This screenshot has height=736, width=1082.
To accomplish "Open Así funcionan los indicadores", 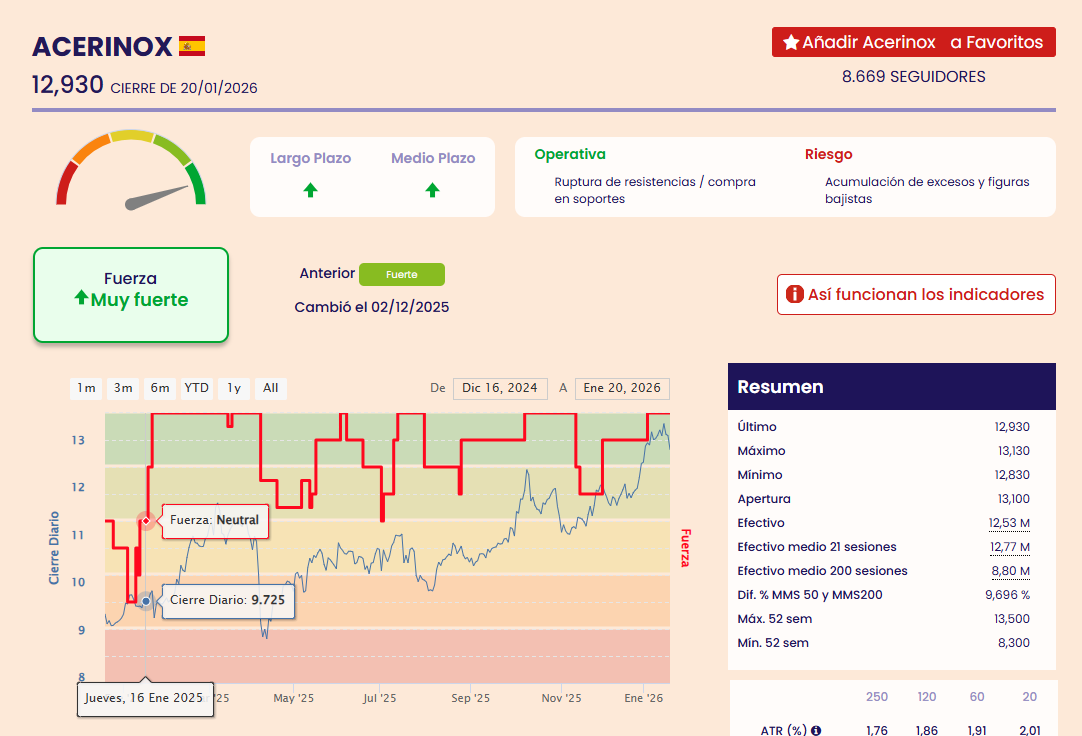I will pyautogui.click(x=916, y=295).
